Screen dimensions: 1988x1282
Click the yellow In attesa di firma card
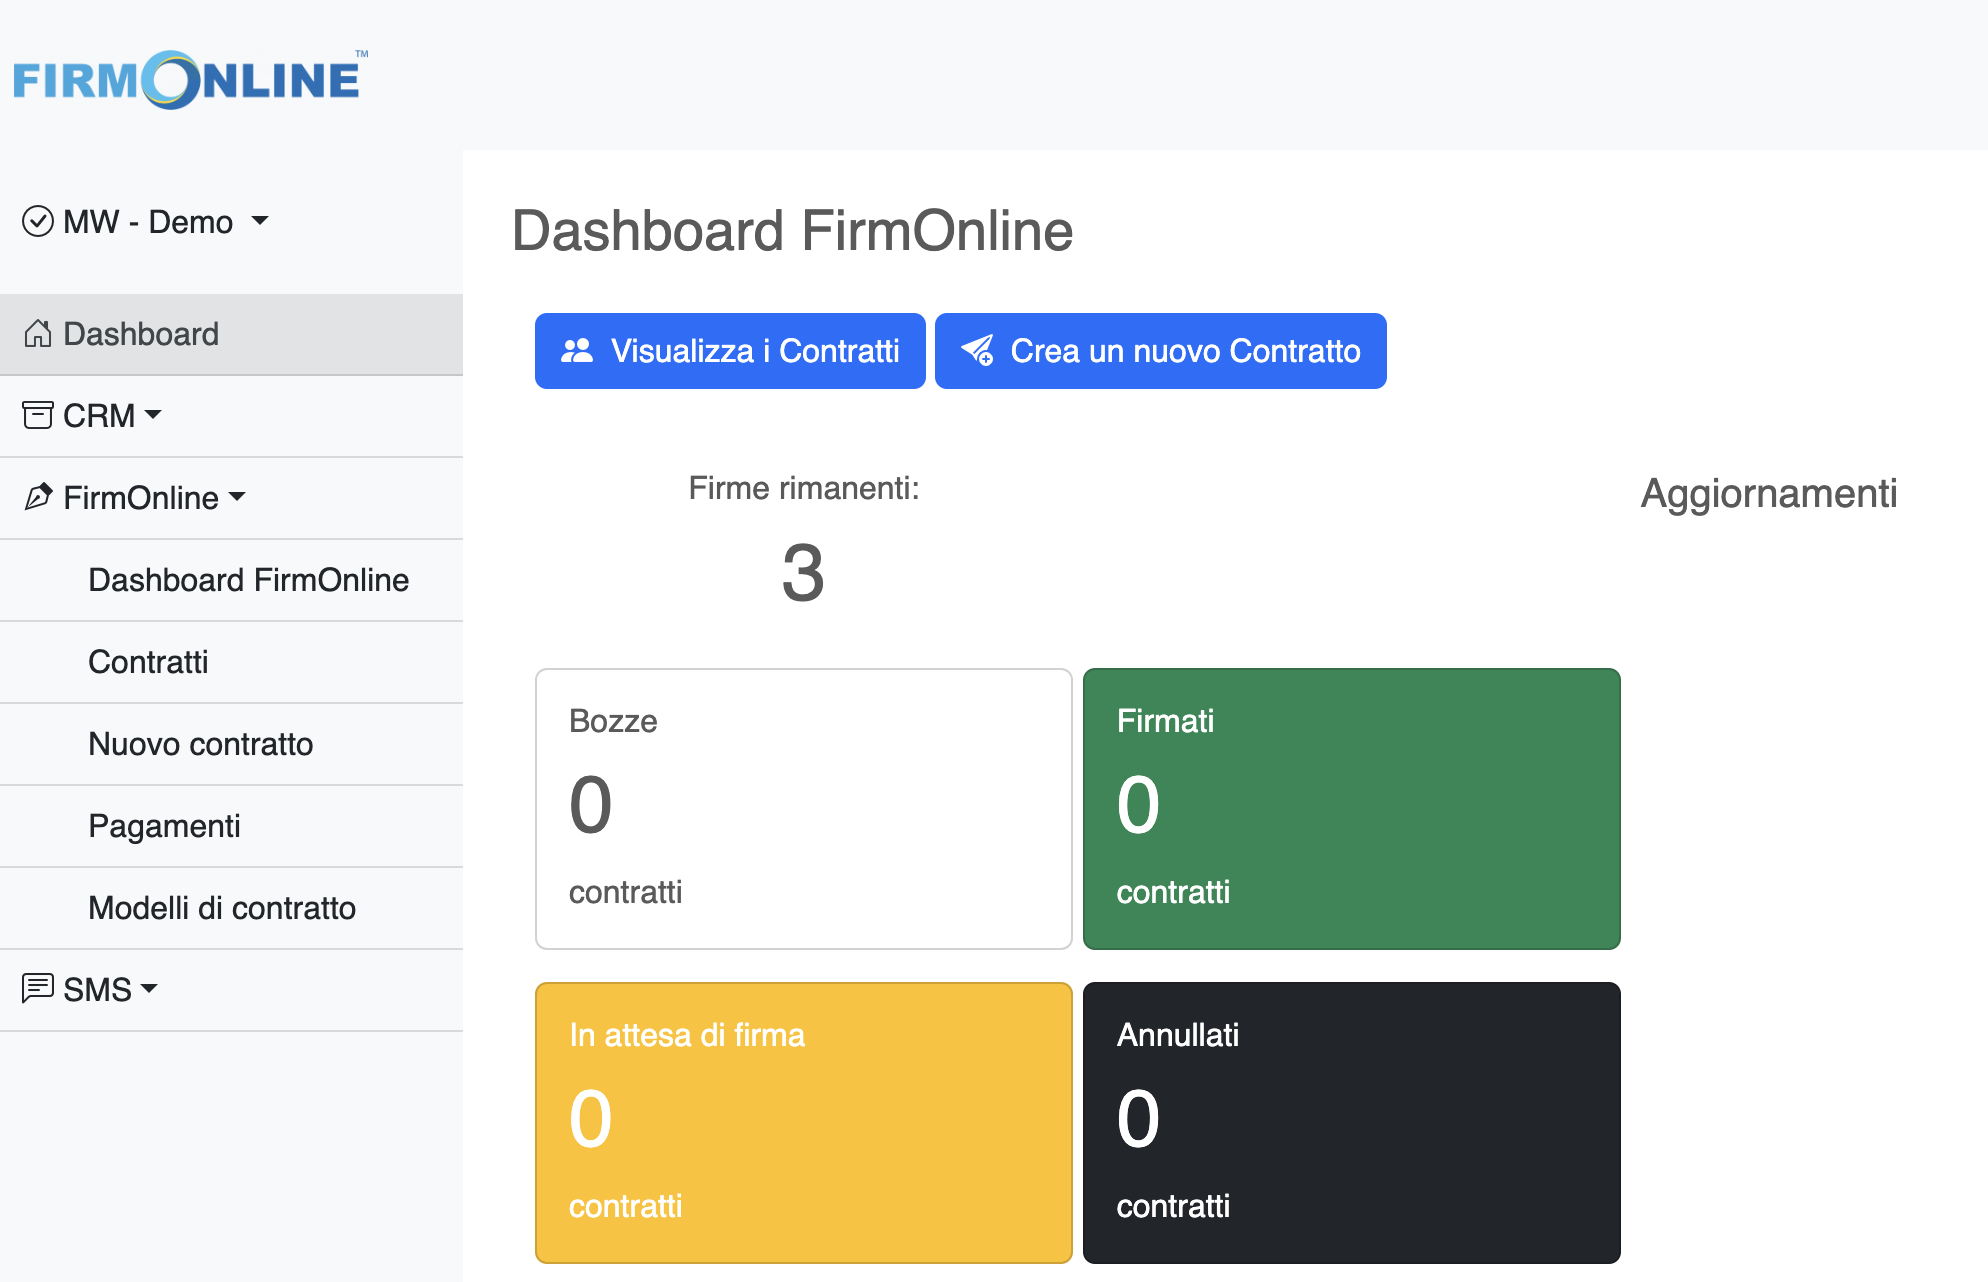[803, 1122]
